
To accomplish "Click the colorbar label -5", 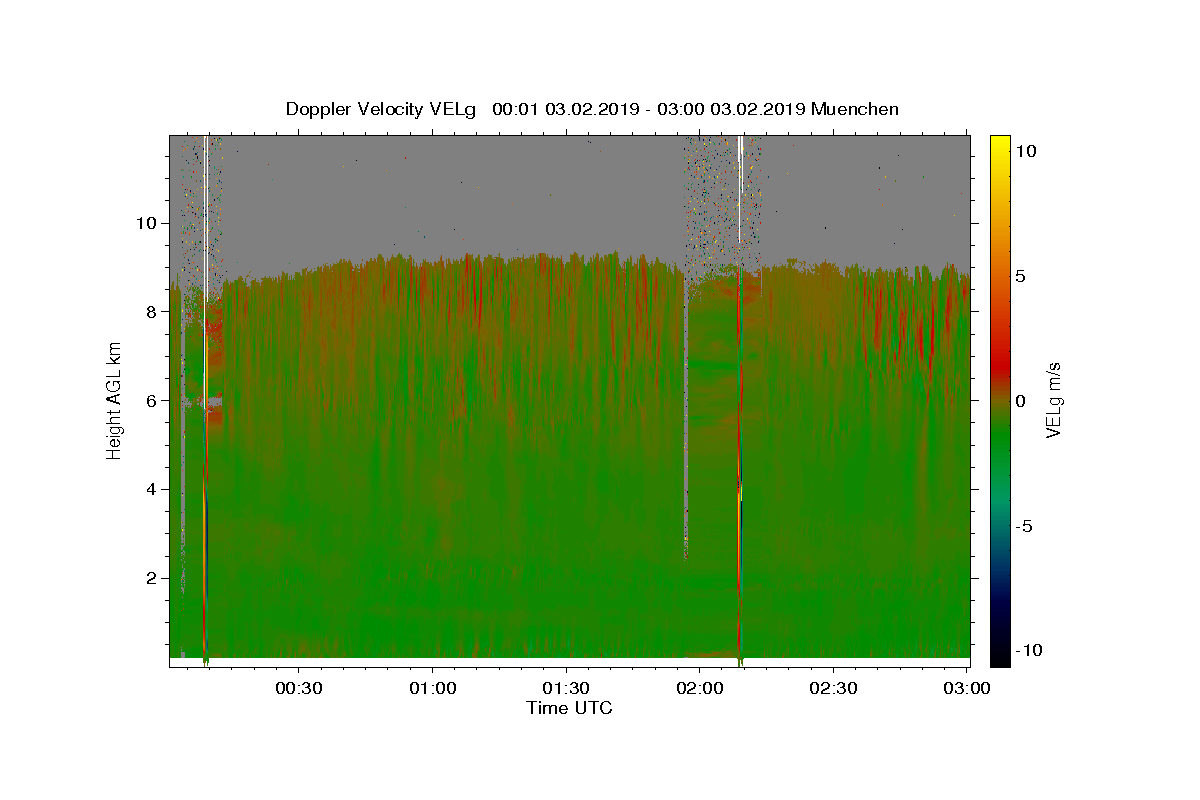I will pyautogui.click(x=1028, y=526).
